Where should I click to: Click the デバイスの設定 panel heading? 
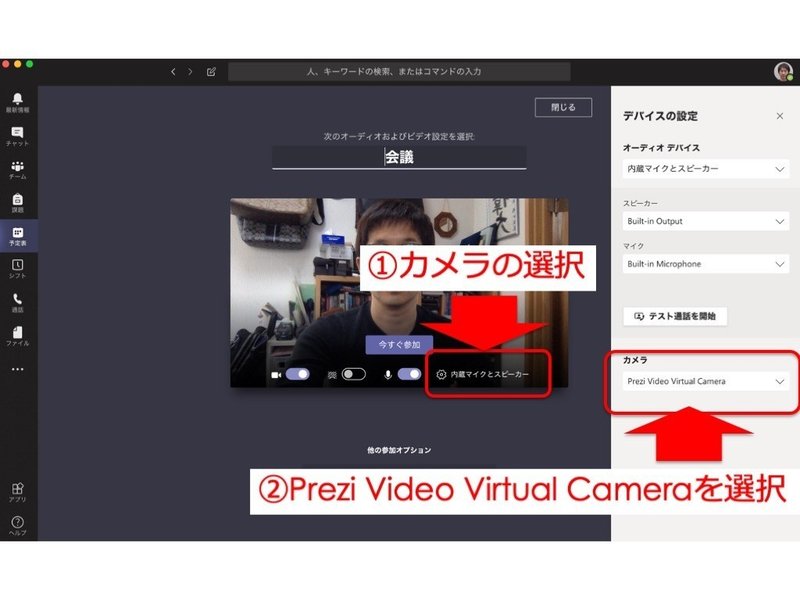click(x=660, y=116)
